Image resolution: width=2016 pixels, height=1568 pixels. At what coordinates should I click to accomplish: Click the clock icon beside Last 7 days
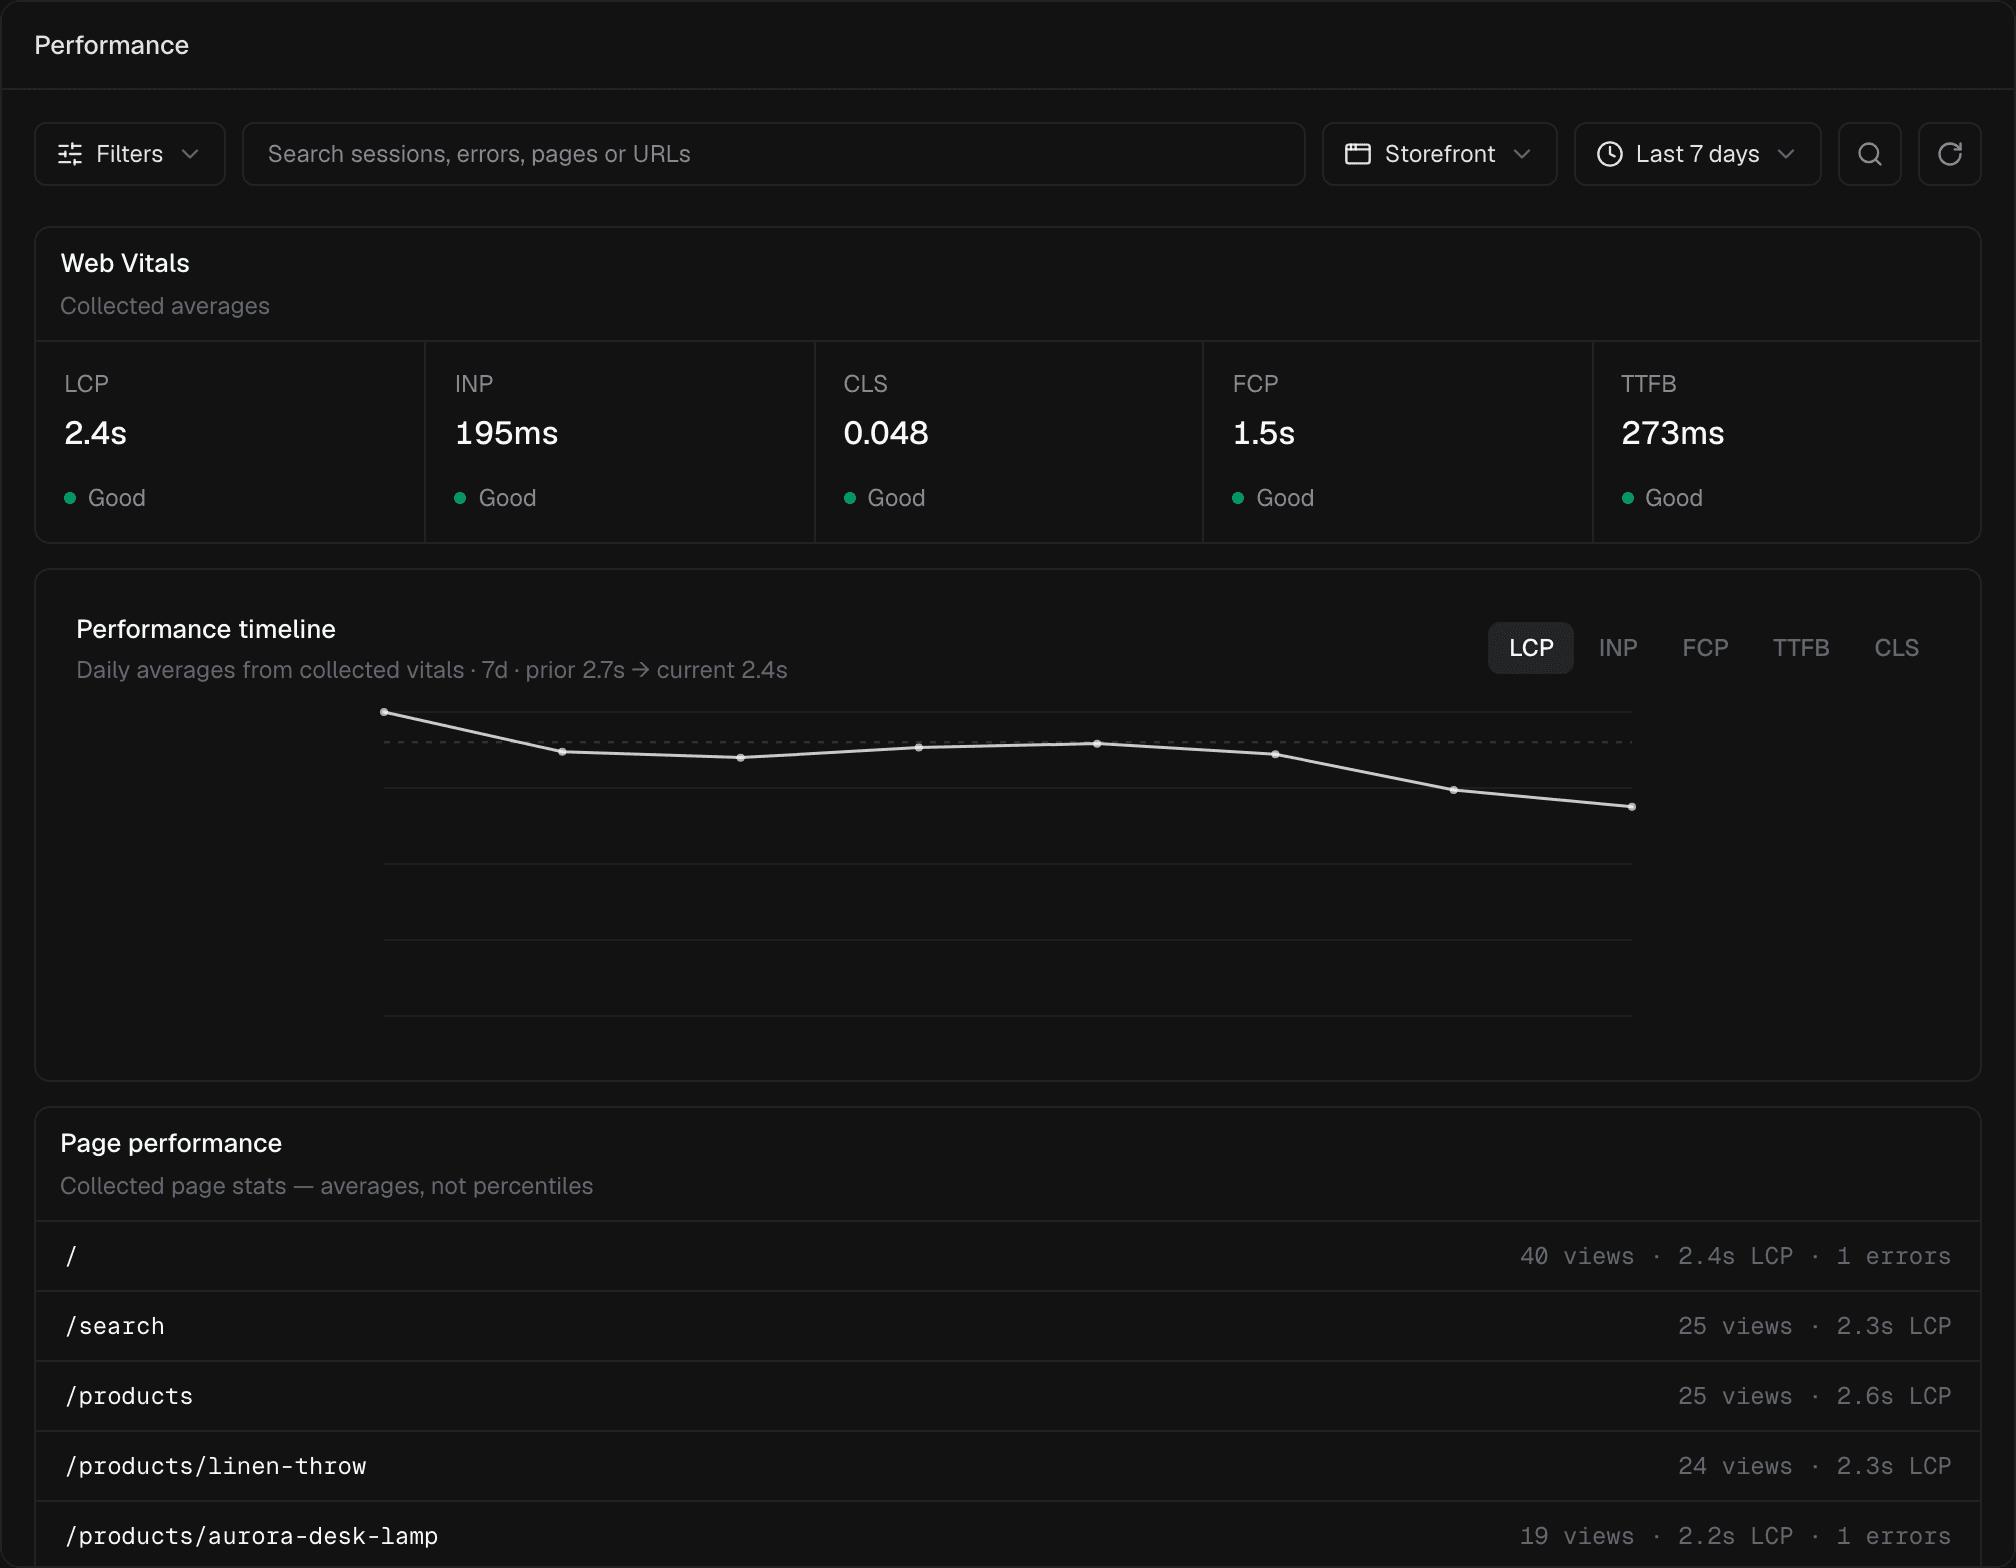(1609, 154)
